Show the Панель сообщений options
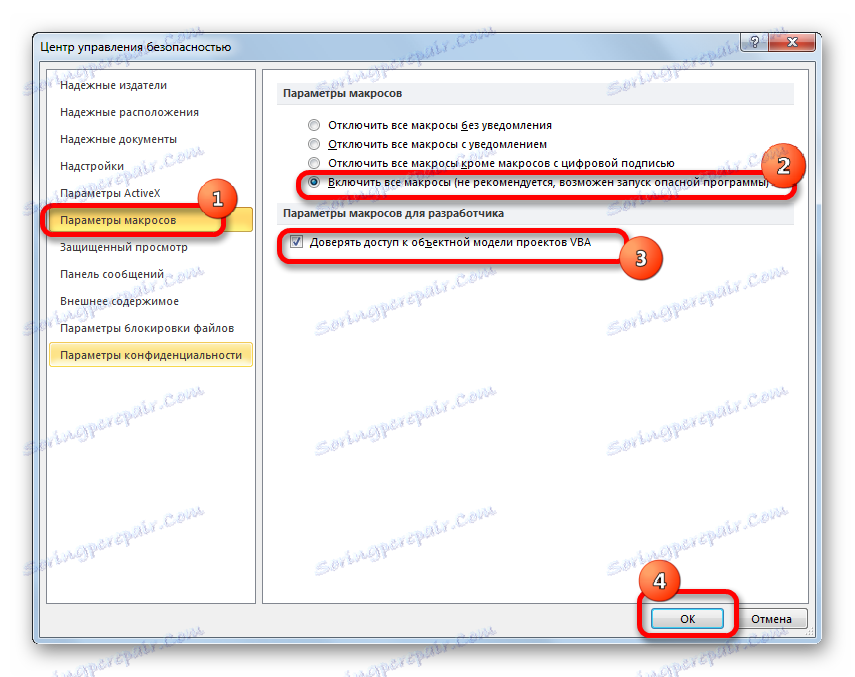Screen dimensions: 855x677 pyautogui.click(x=150, y=274)
